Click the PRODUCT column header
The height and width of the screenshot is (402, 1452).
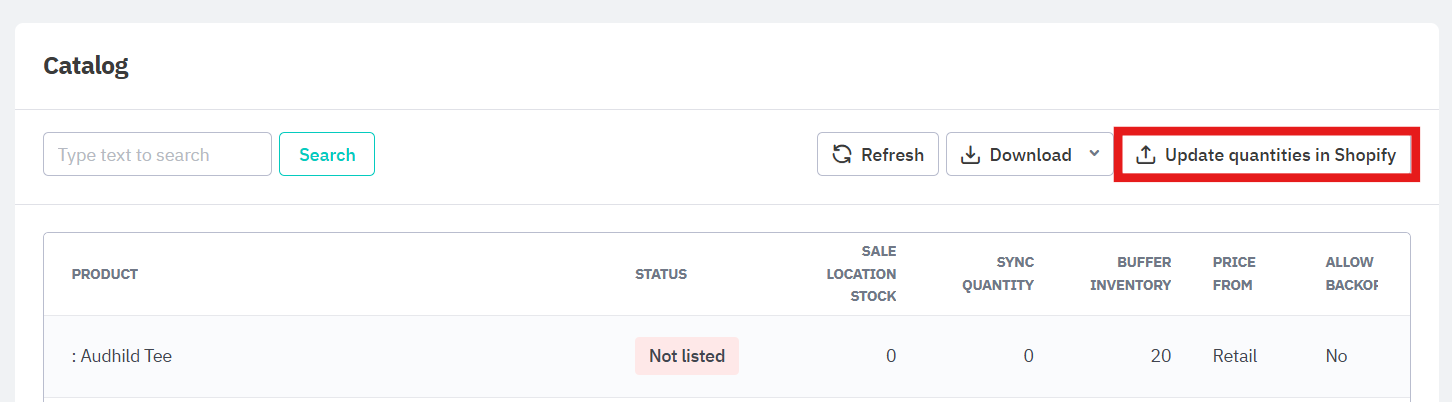click(x=105, y=274)
